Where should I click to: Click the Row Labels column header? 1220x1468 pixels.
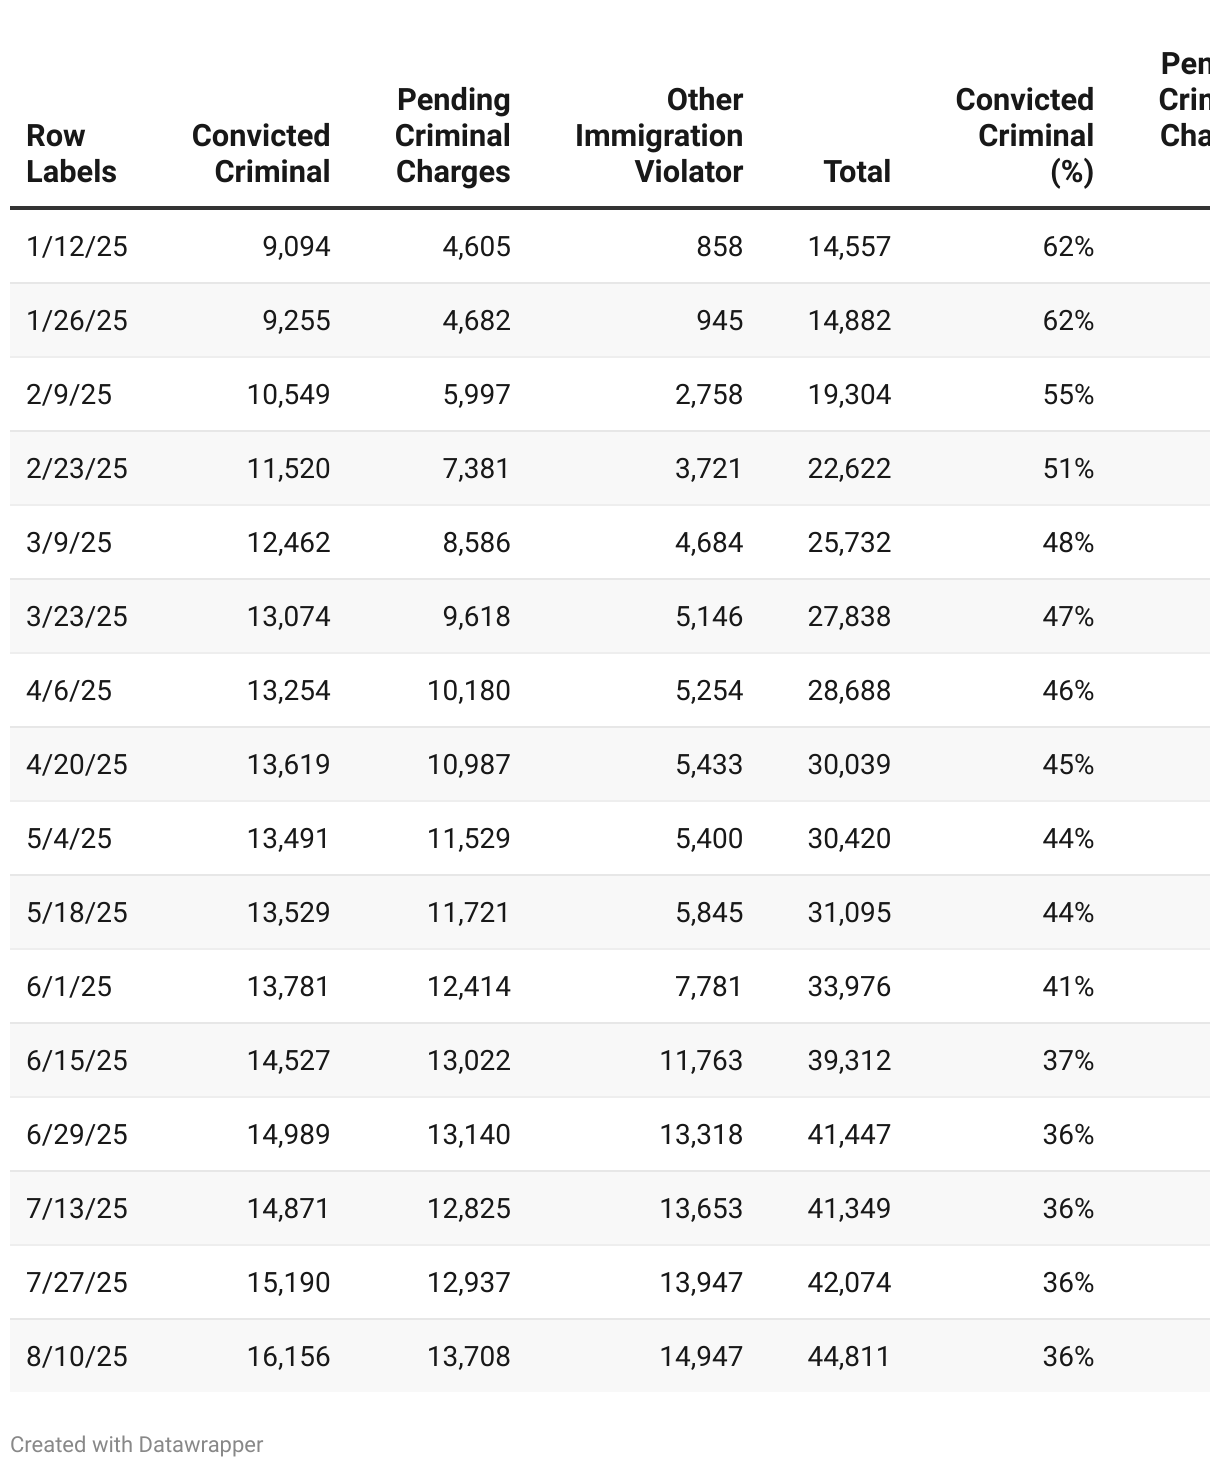point(71,154)
